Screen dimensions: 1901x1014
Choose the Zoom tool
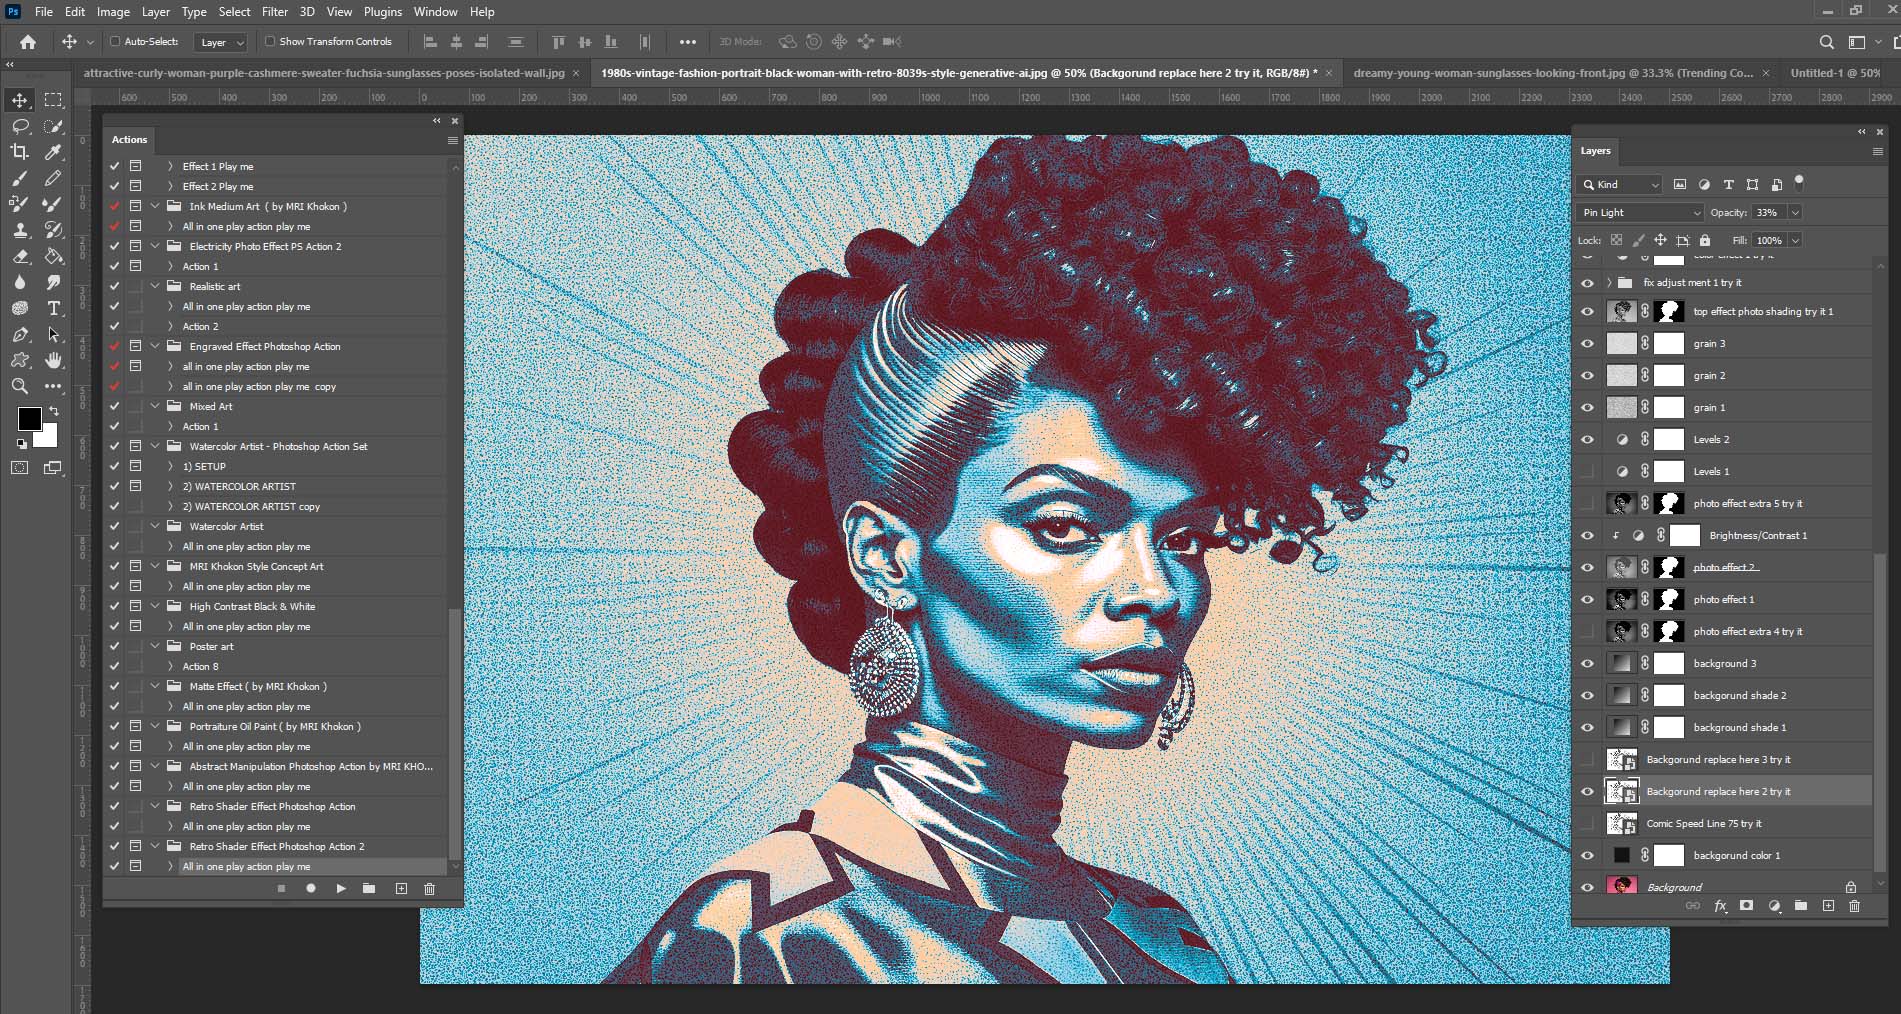click(x=18, y=386)
